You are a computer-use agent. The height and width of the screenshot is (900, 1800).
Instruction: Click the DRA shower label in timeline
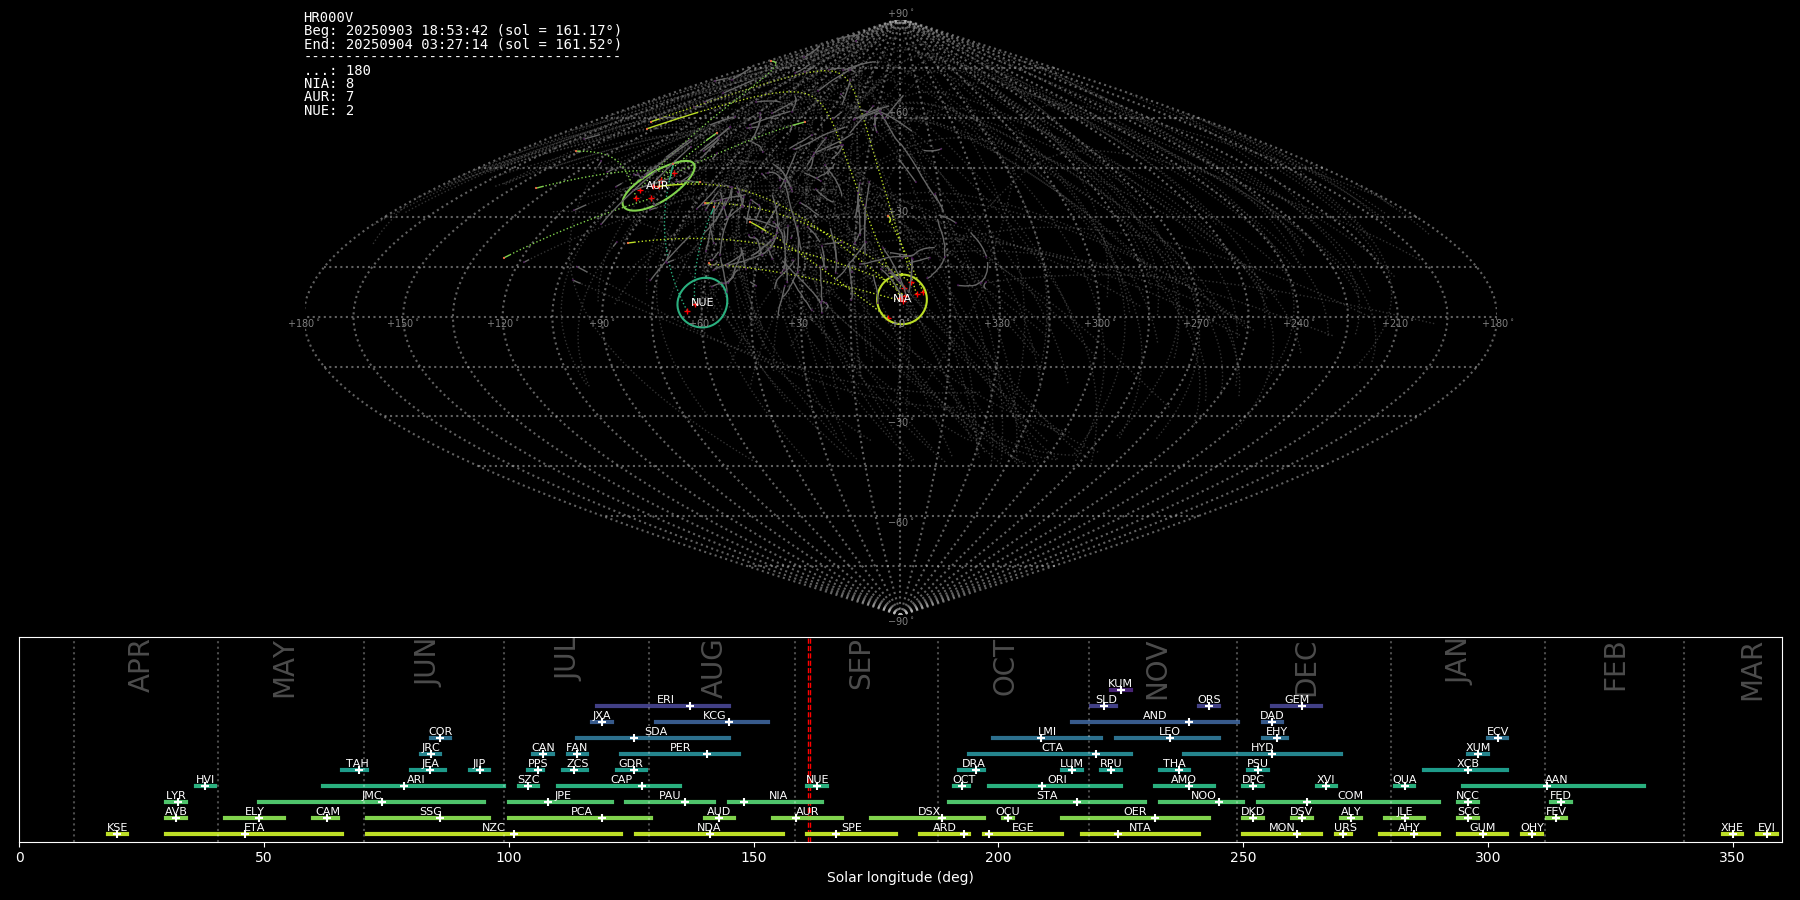click(973, 763)
